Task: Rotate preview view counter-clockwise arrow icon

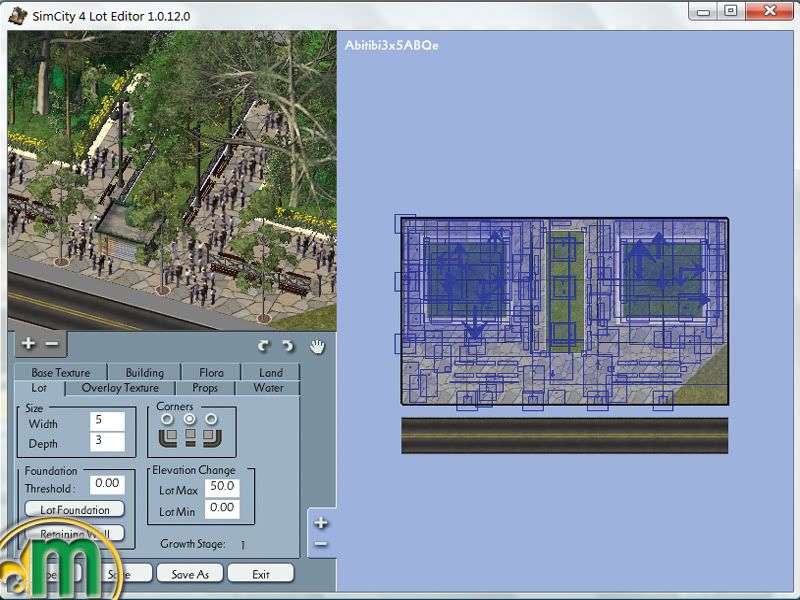Action: (288, 346)
